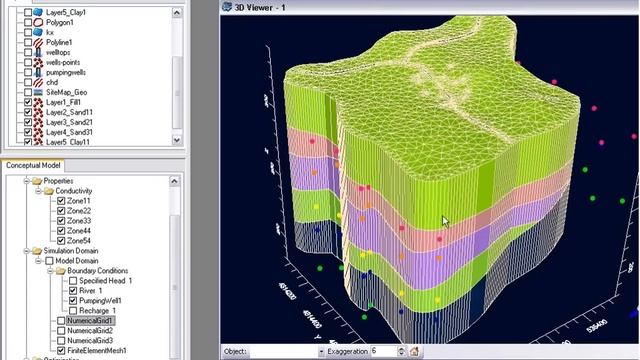The height and width of the screenshot is (360, 640).
Task: Open the Object dropdown list
Action: coord(321,351)
